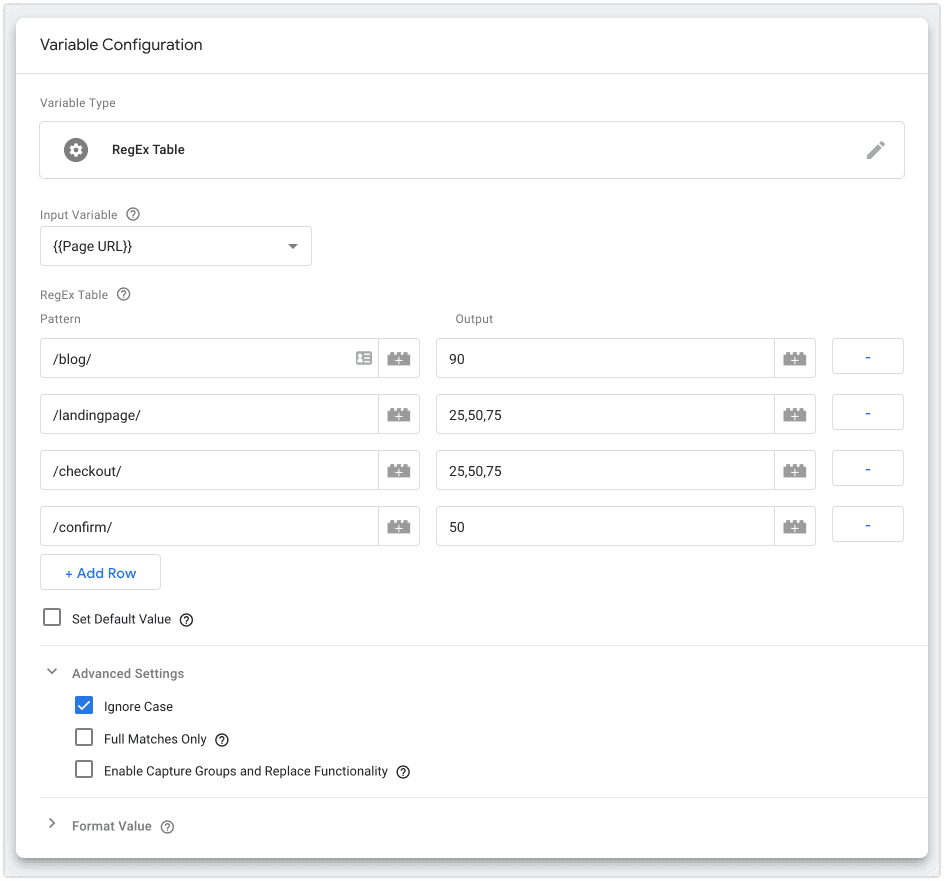Remove the /checkout/ row with its minus button
This screenshot has width=944, height=881.
pyautogui.click(x=867, y=469)
